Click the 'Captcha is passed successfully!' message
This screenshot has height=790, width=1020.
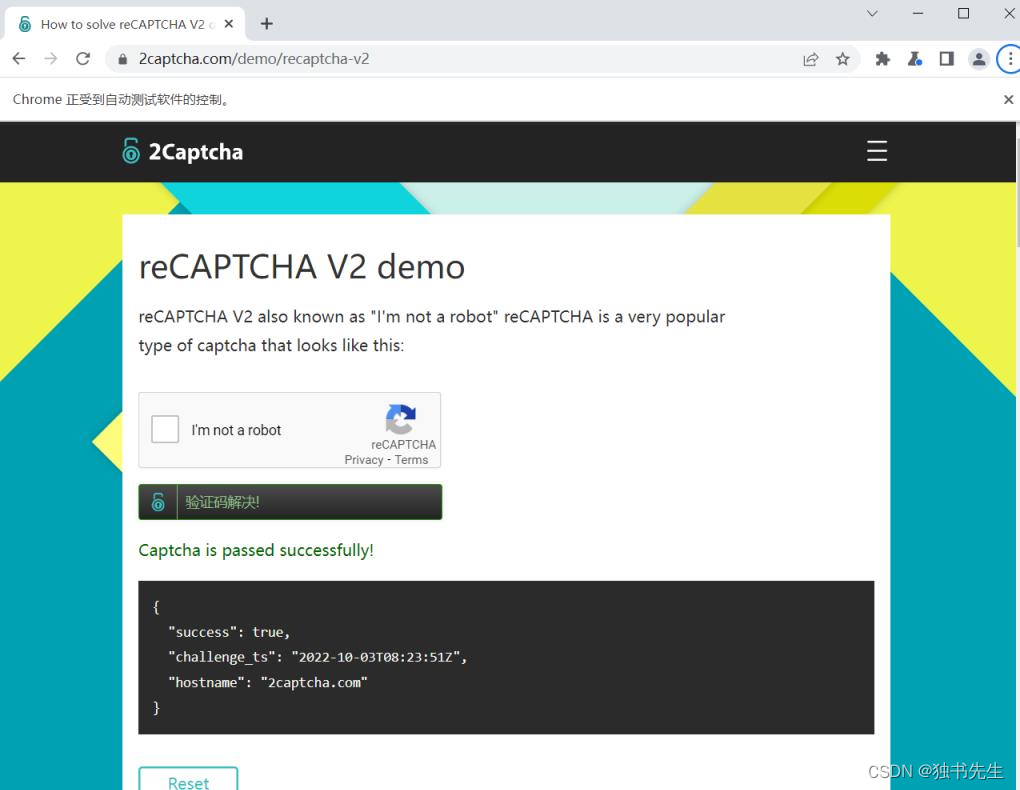[x=256, y=551]
